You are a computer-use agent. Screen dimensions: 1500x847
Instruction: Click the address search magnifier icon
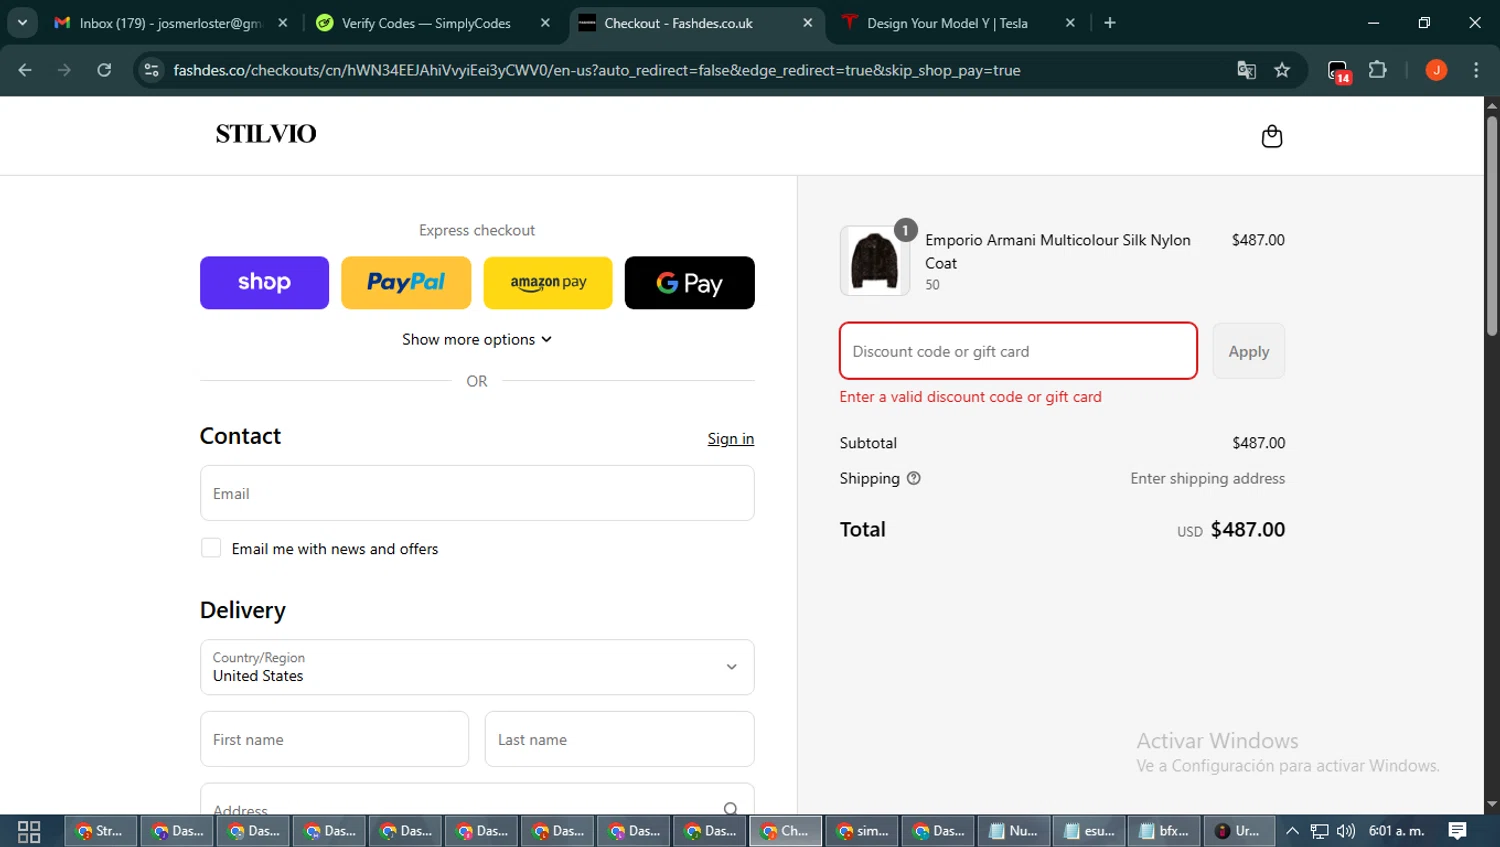pyautogui.click(x=731, y=808)
